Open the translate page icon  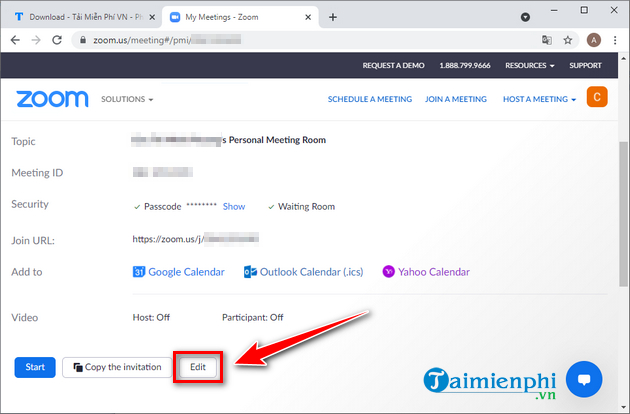546,40
